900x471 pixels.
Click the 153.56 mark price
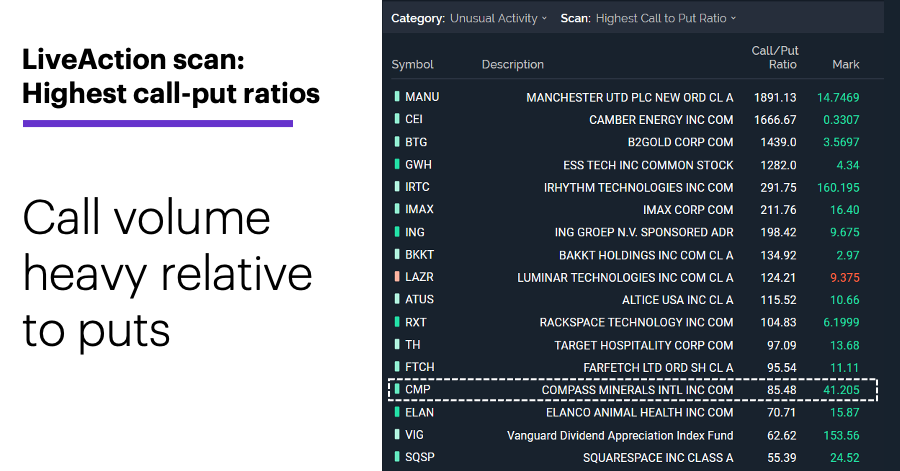click(x=841, y=435)
